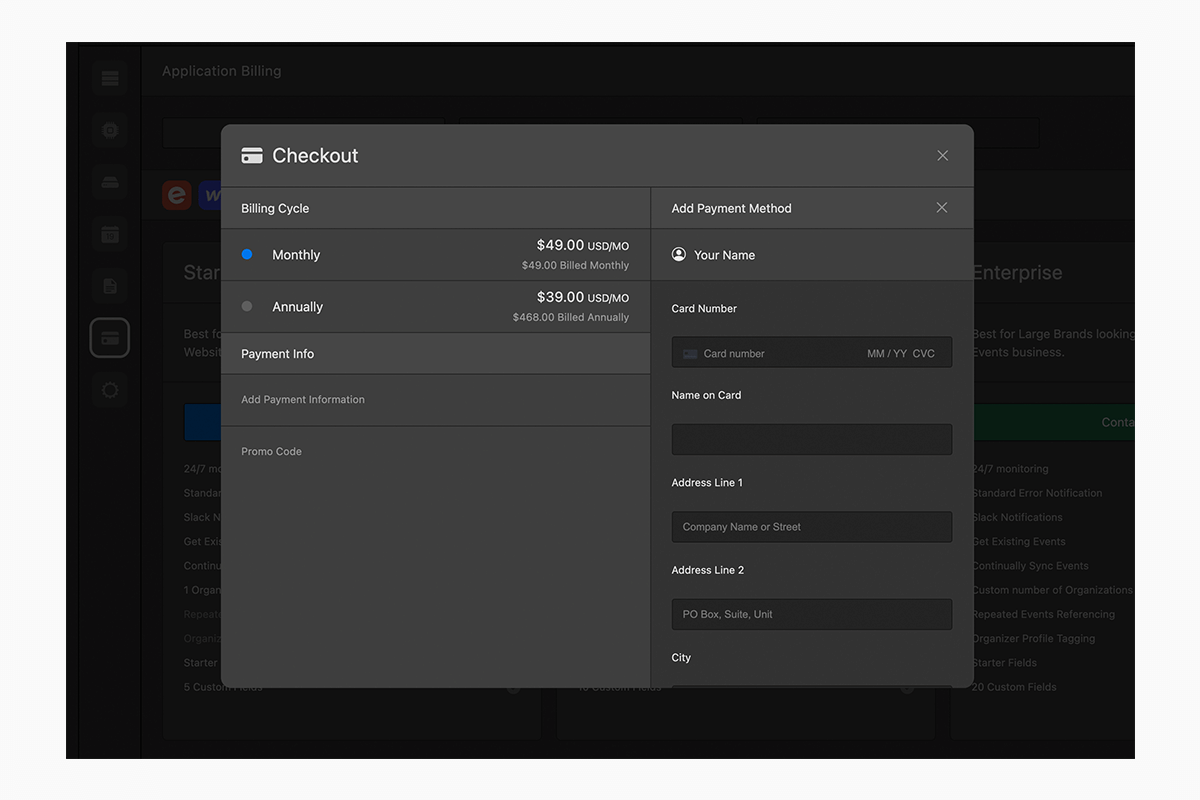The image size is (1200, 800).
Task: Click the $39.00 USD/MO price
Action: (583, 297)
